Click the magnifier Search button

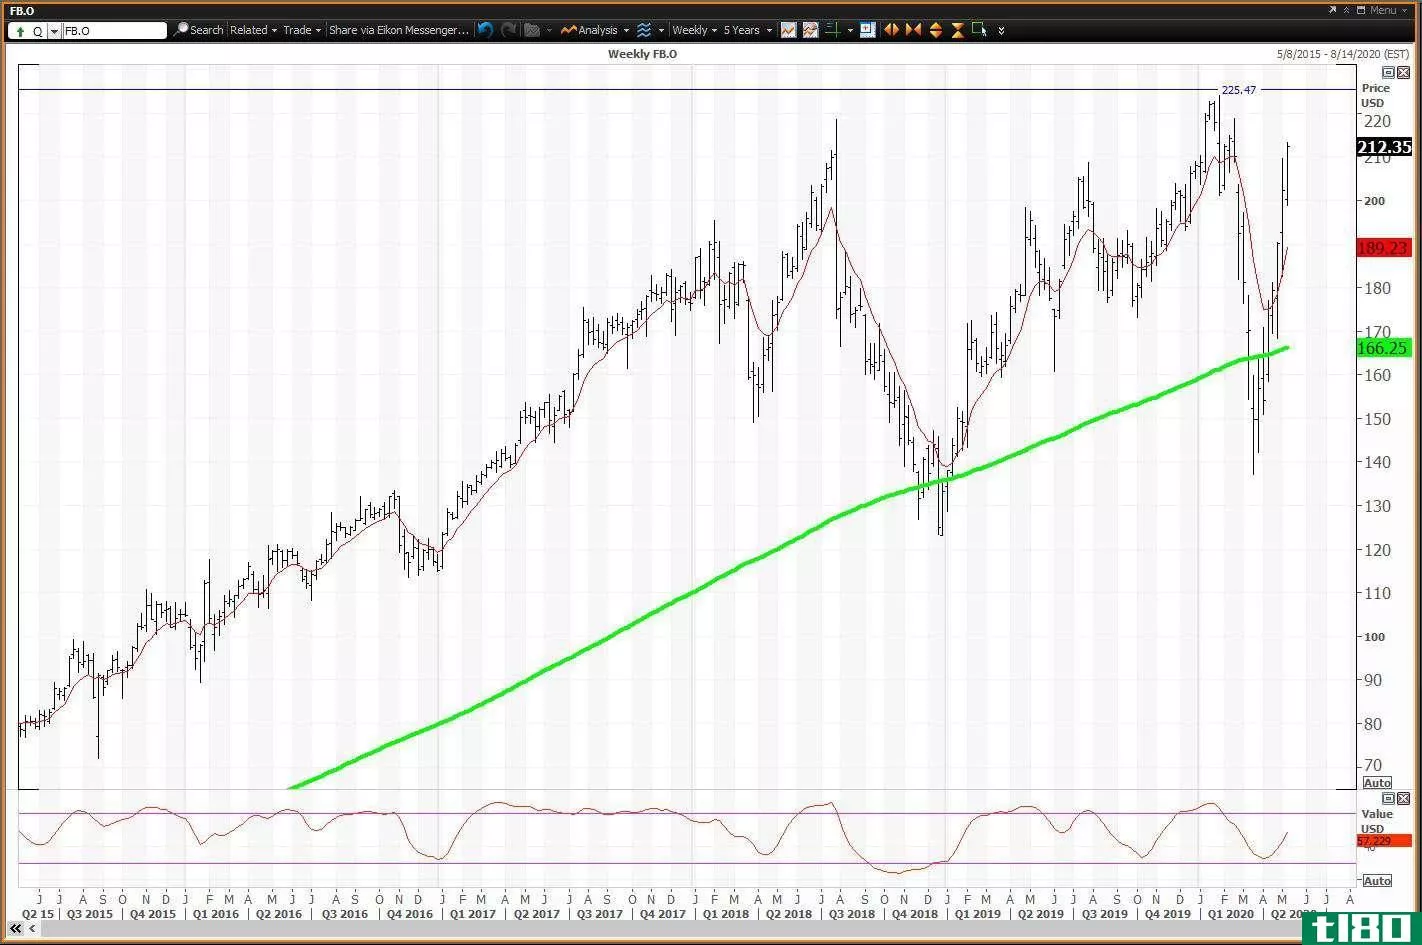[198, 30]
